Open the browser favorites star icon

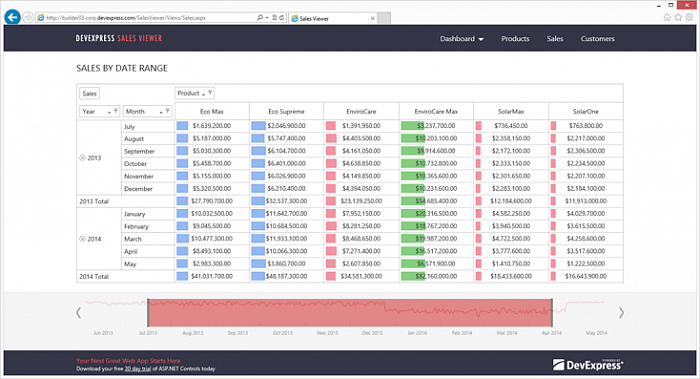[x=679, y=17]
